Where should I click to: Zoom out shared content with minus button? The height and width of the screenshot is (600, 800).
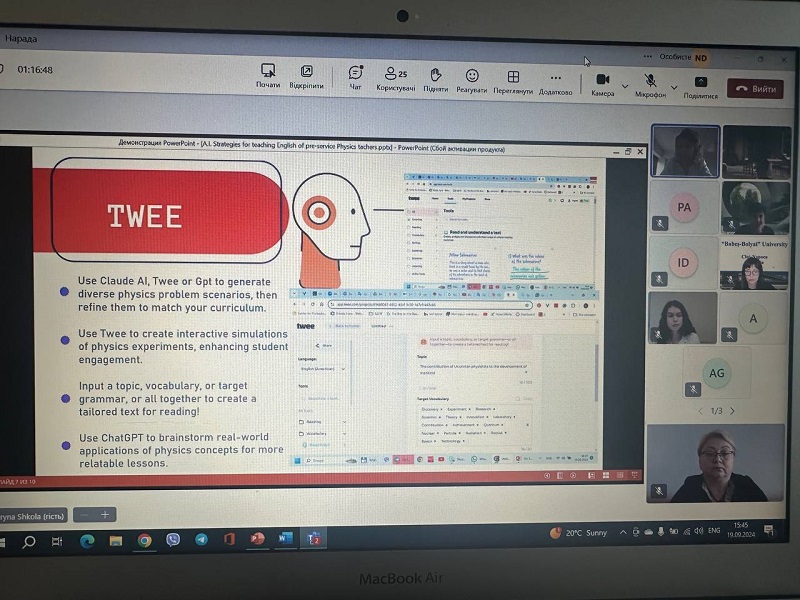click(85, 514)
